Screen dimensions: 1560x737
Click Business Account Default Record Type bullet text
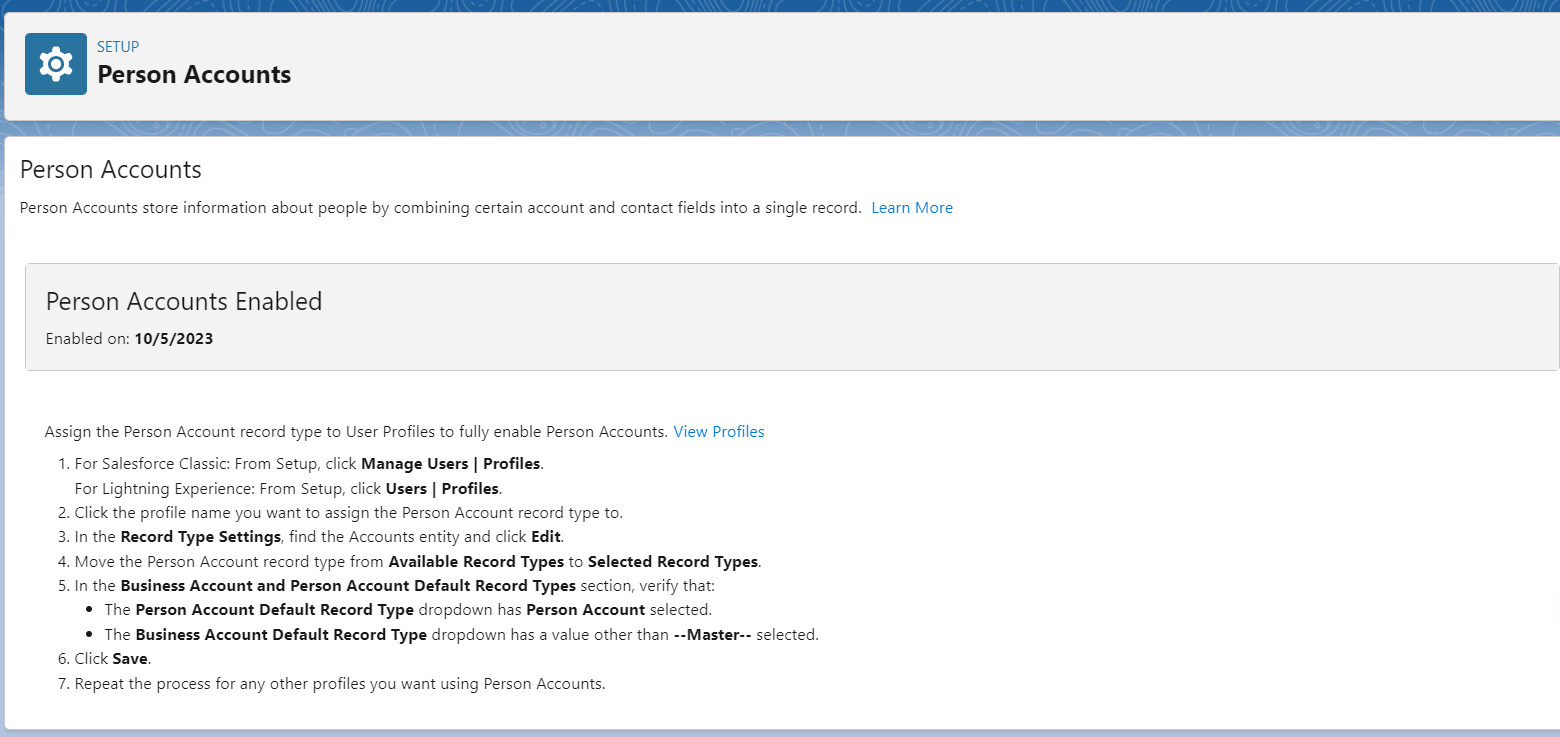click(x=280, y=635)
